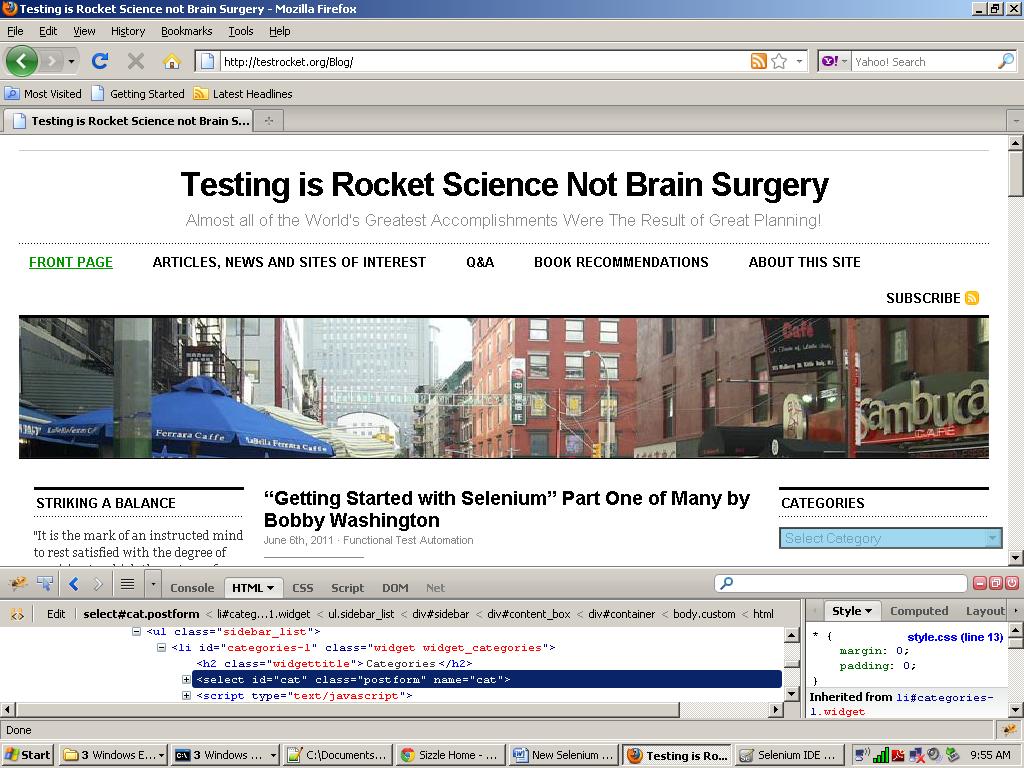Screen dimensions: 1024x768
Task: Open the History menu
Action: (128, 31)
